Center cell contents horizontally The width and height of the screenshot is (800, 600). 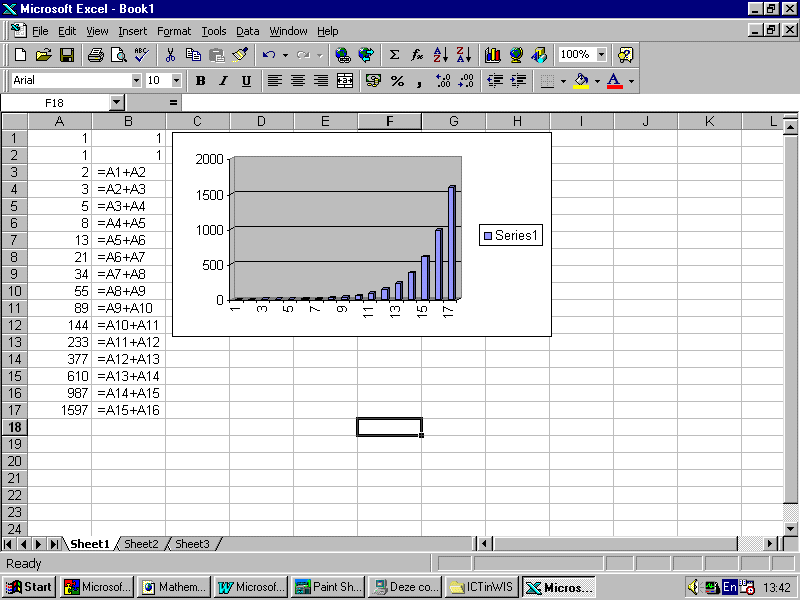298,81
